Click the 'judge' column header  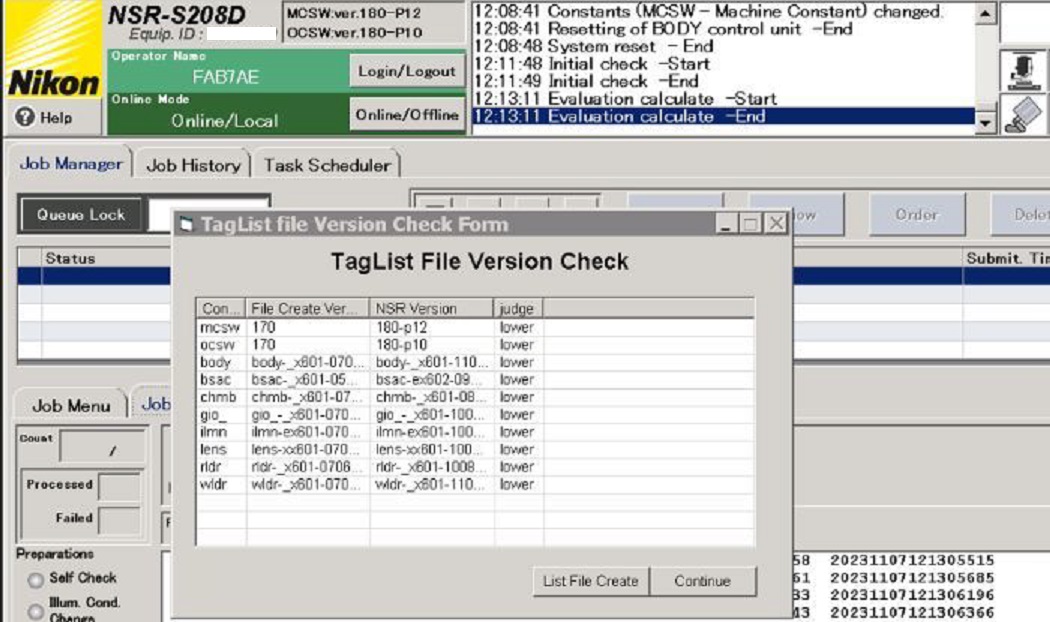coord(518,309)
